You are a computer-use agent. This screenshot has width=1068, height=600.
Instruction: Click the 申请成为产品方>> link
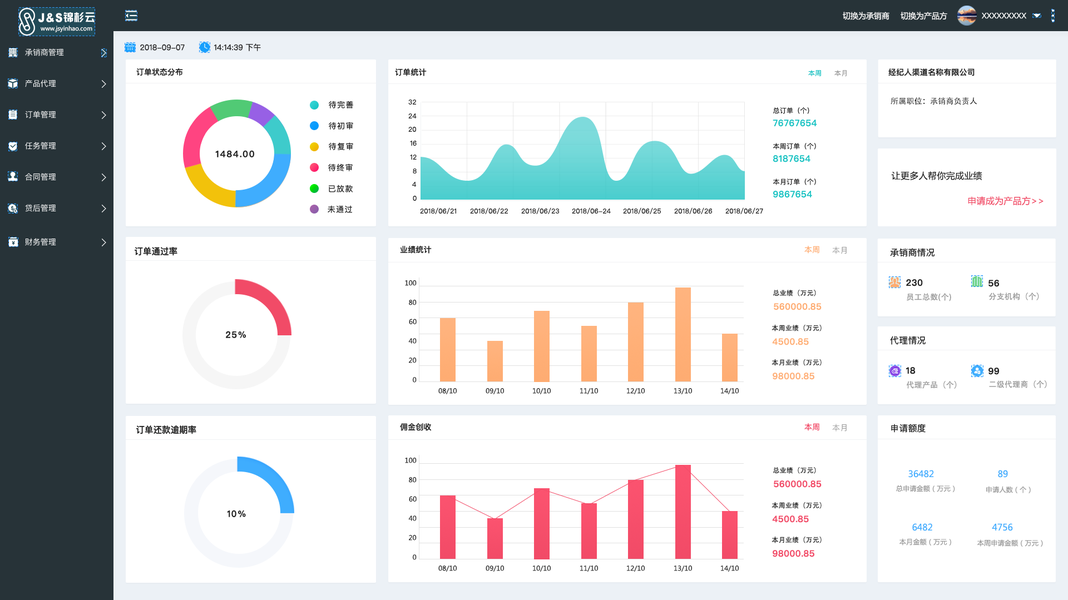[1005, 201]
